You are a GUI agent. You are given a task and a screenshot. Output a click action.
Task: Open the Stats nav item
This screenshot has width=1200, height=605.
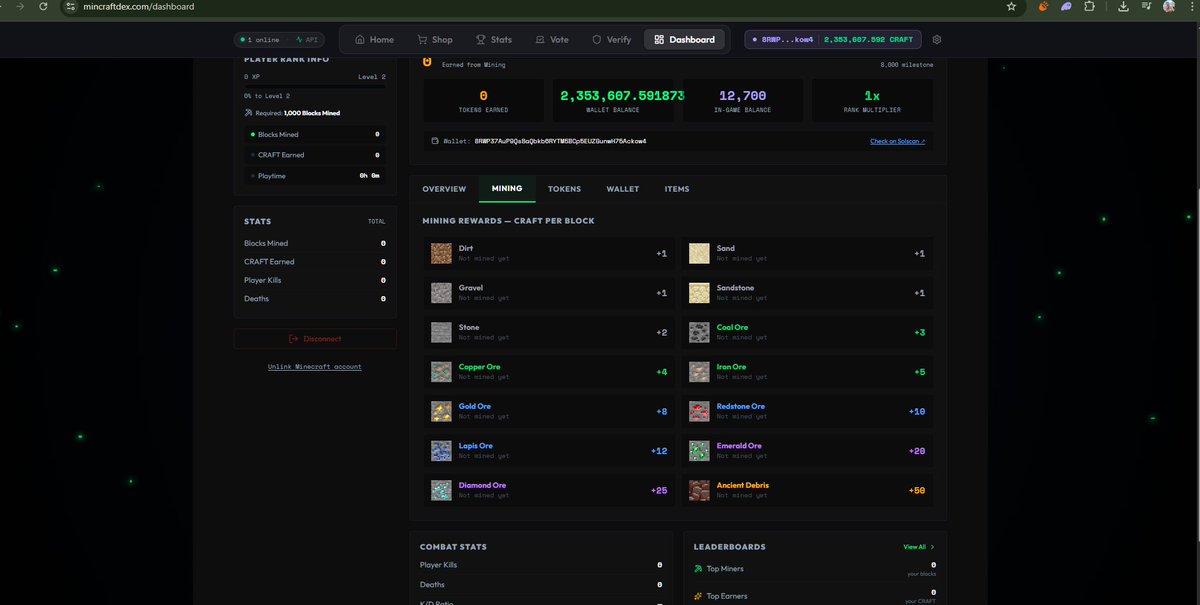point(494,40)
